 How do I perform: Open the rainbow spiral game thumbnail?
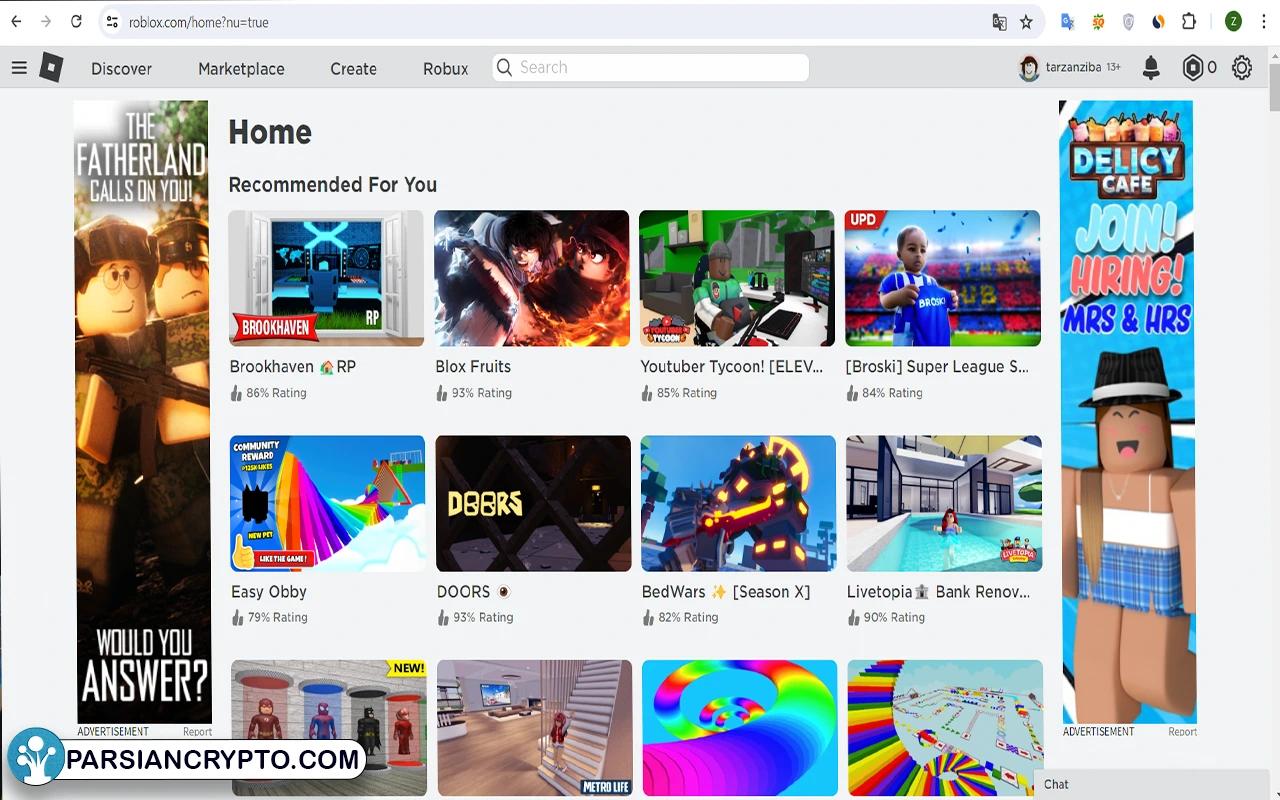point(740,728)
